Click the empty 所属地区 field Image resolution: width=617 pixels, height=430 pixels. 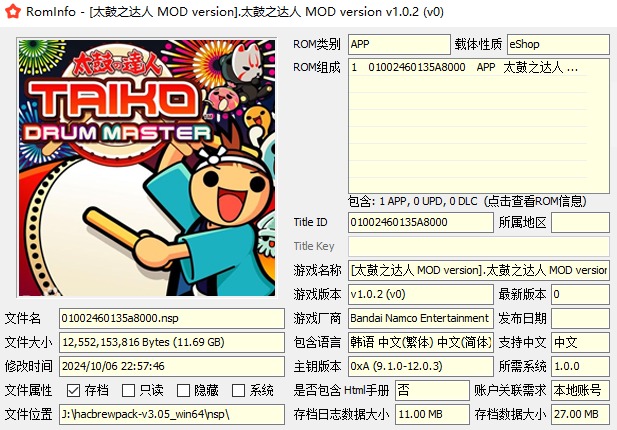(580, 222)
